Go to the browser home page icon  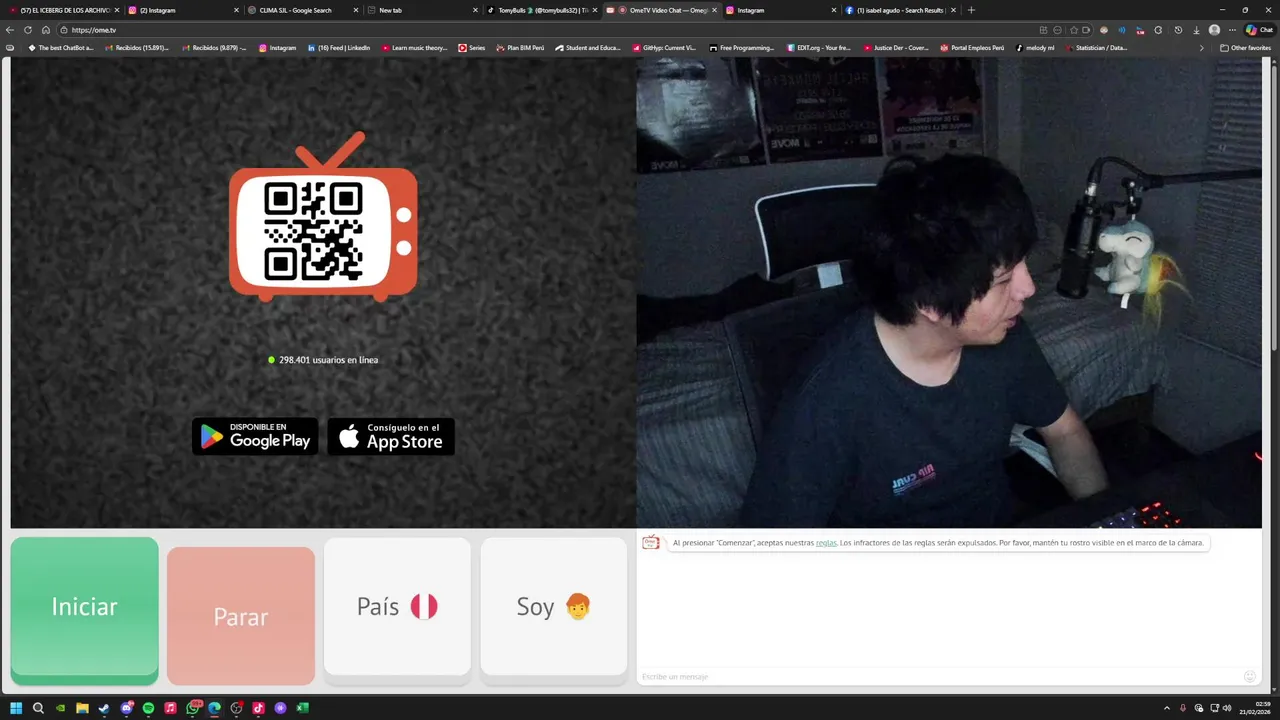click(46, 30)
